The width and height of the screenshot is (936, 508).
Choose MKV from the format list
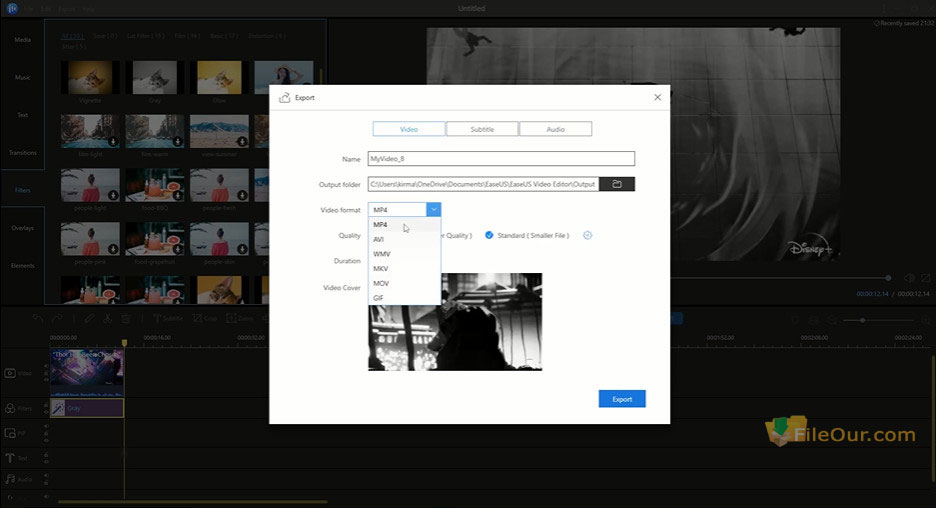pyautogui.click(x=404, y=269)
